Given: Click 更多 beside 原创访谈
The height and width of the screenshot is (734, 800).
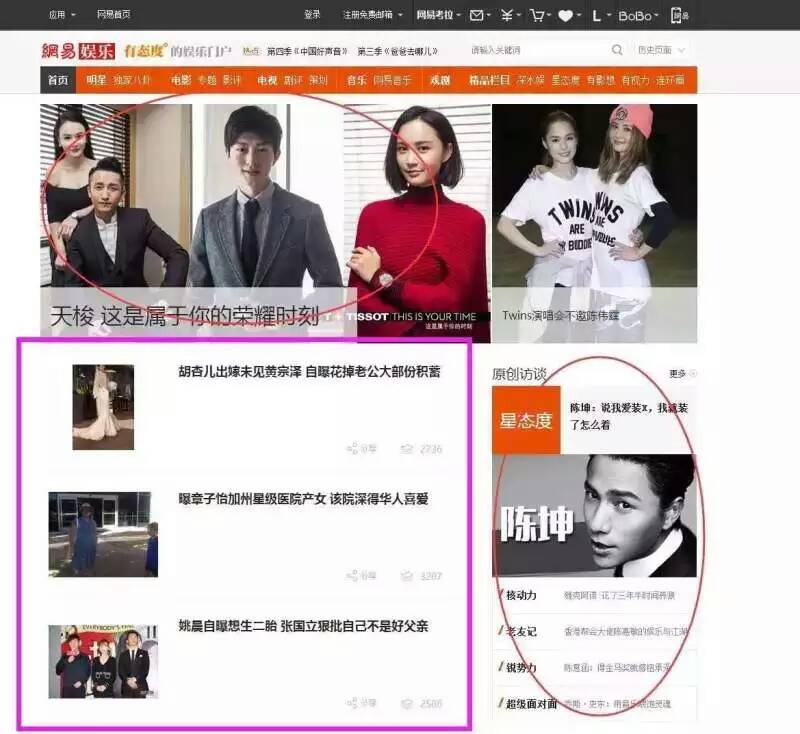Looking at the screenshot, I should tap(682, 374).
